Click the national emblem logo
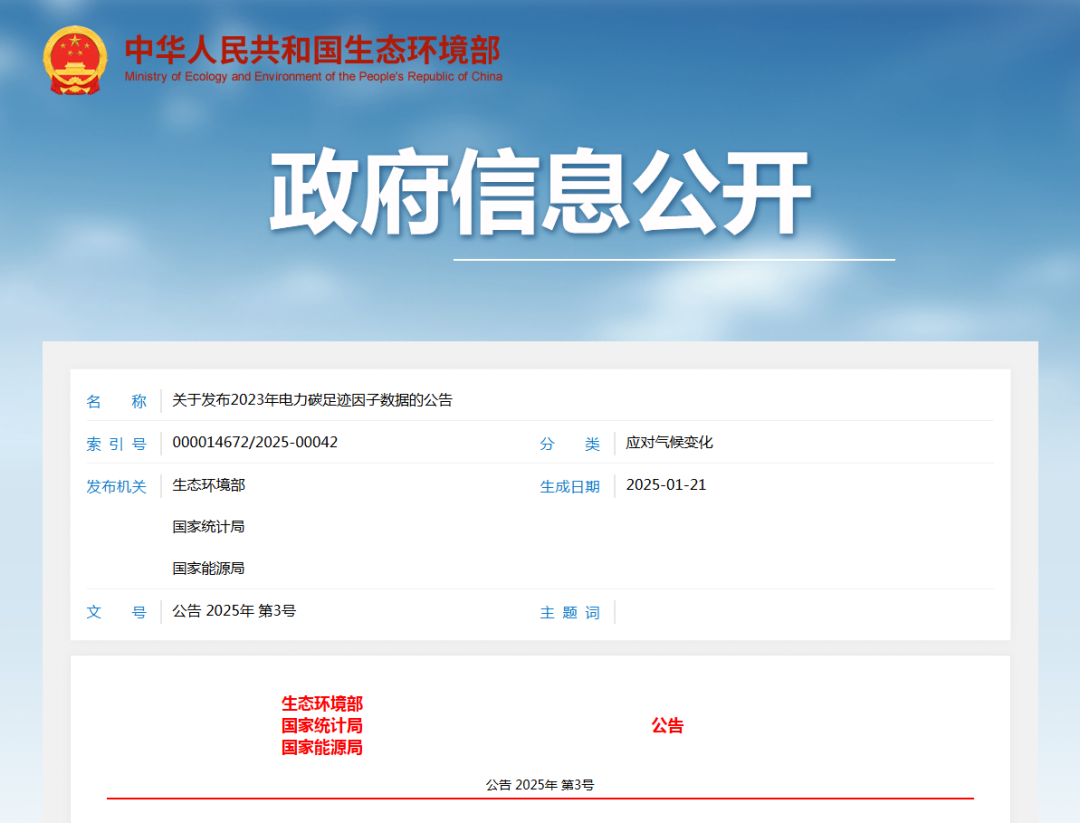This screenshot has height=823, width=1080. coord(75,60)
